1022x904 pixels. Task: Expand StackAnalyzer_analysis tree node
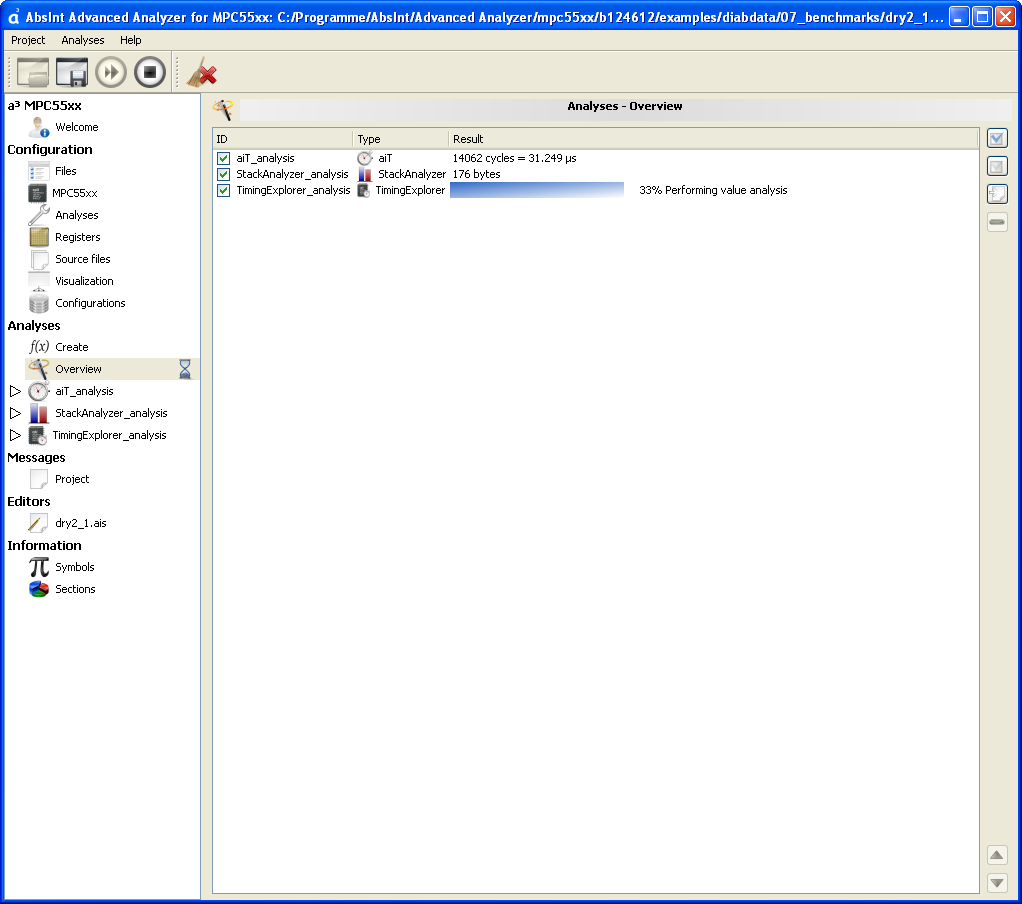15,413
